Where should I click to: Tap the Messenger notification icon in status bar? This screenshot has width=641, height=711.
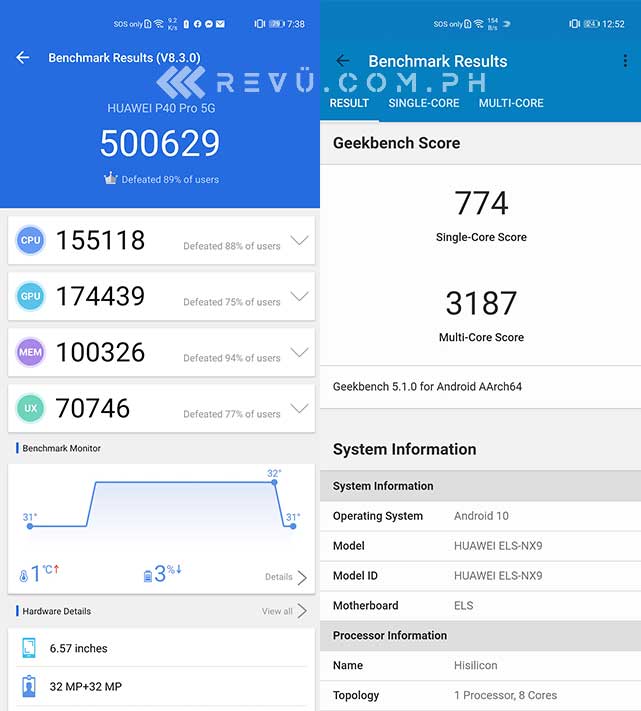[209, 24]
